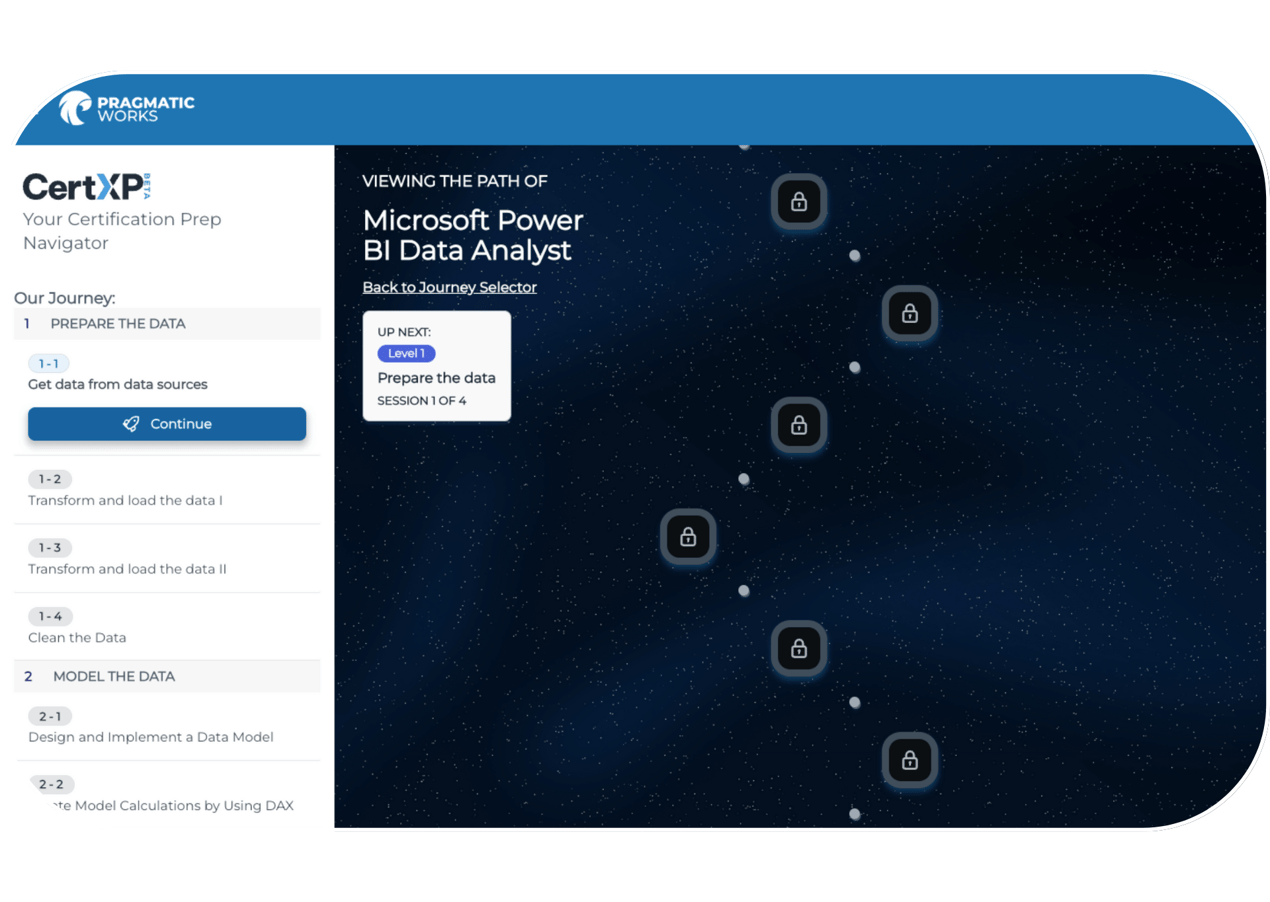Select the topmost locked node on the path
The width and height of the screenshot is (1270, 902).
(799, 202)
